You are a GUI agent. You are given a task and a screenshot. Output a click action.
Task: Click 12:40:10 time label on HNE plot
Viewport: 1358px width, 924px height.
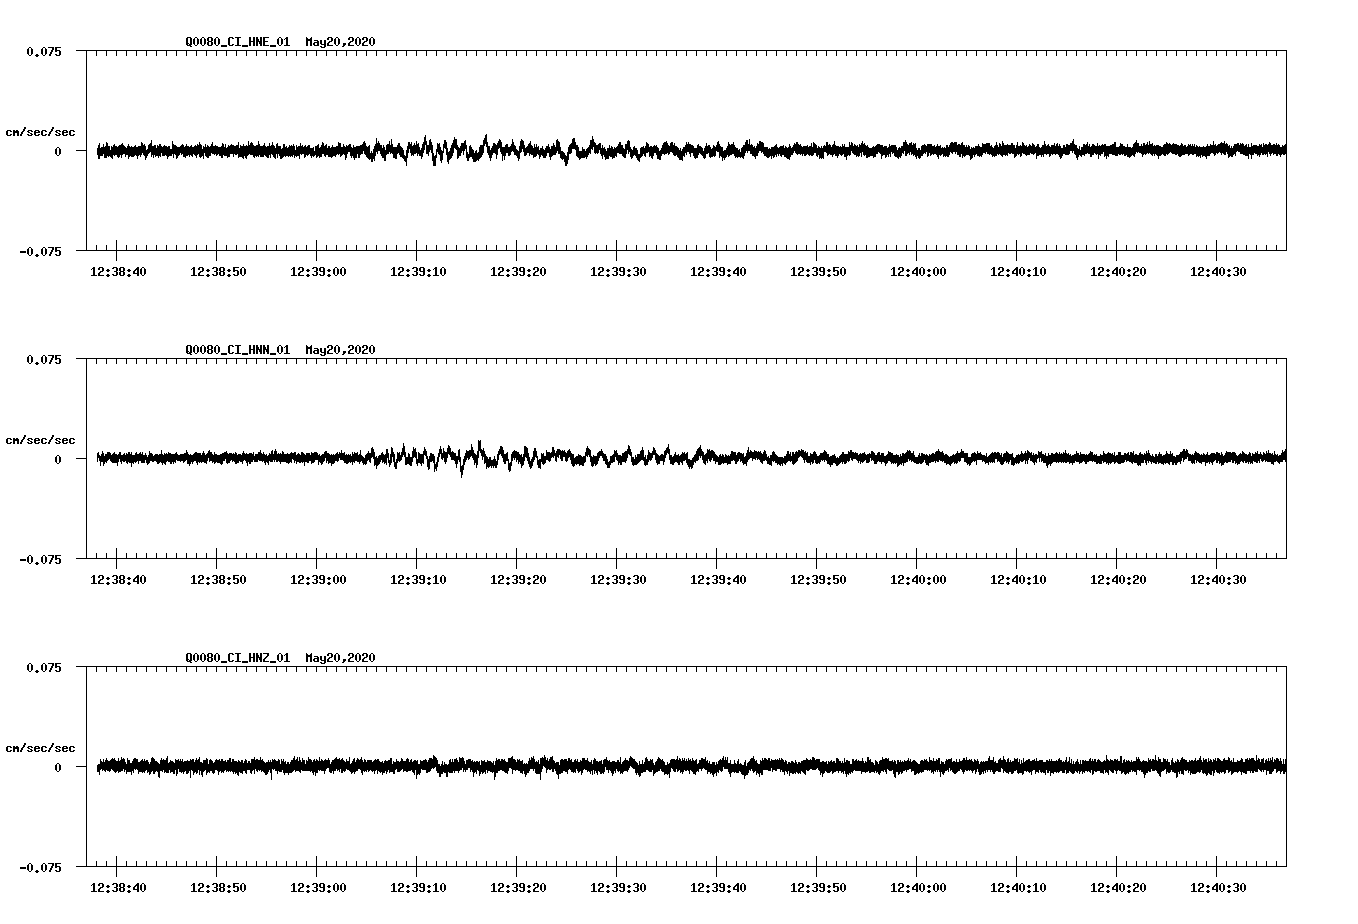[x=1018, y=272]
